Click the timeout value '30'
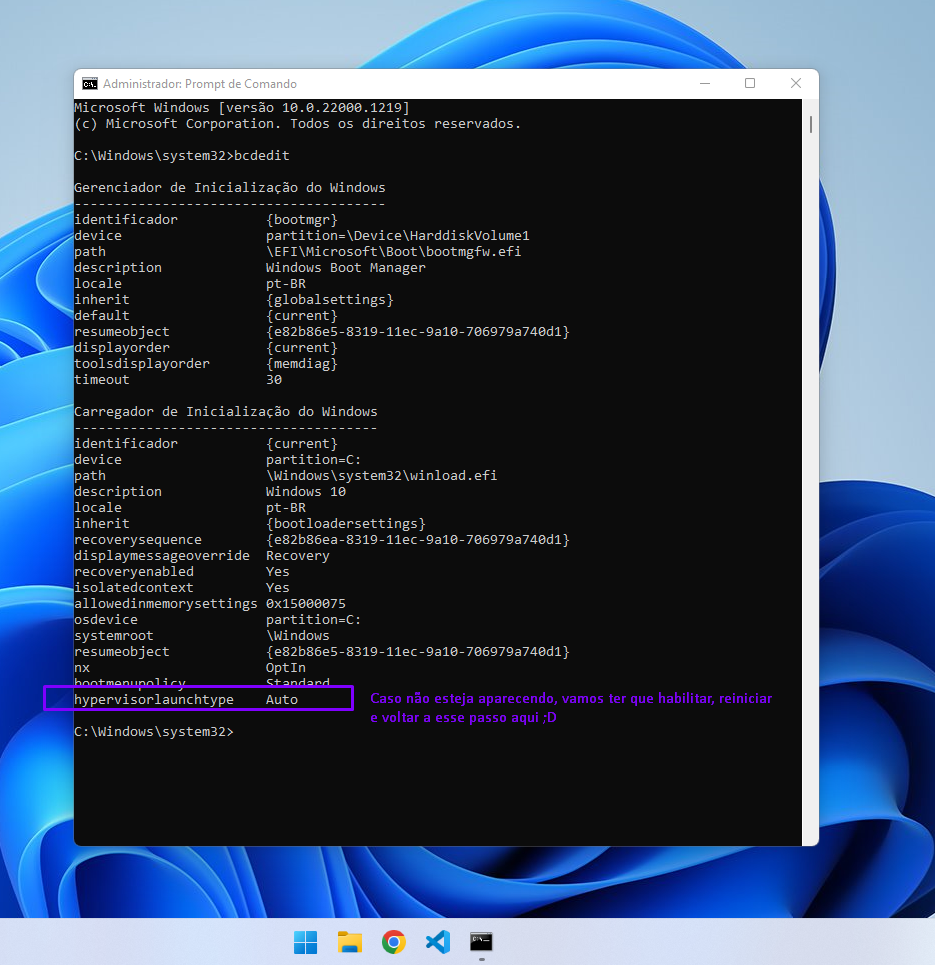 (274, 380)
